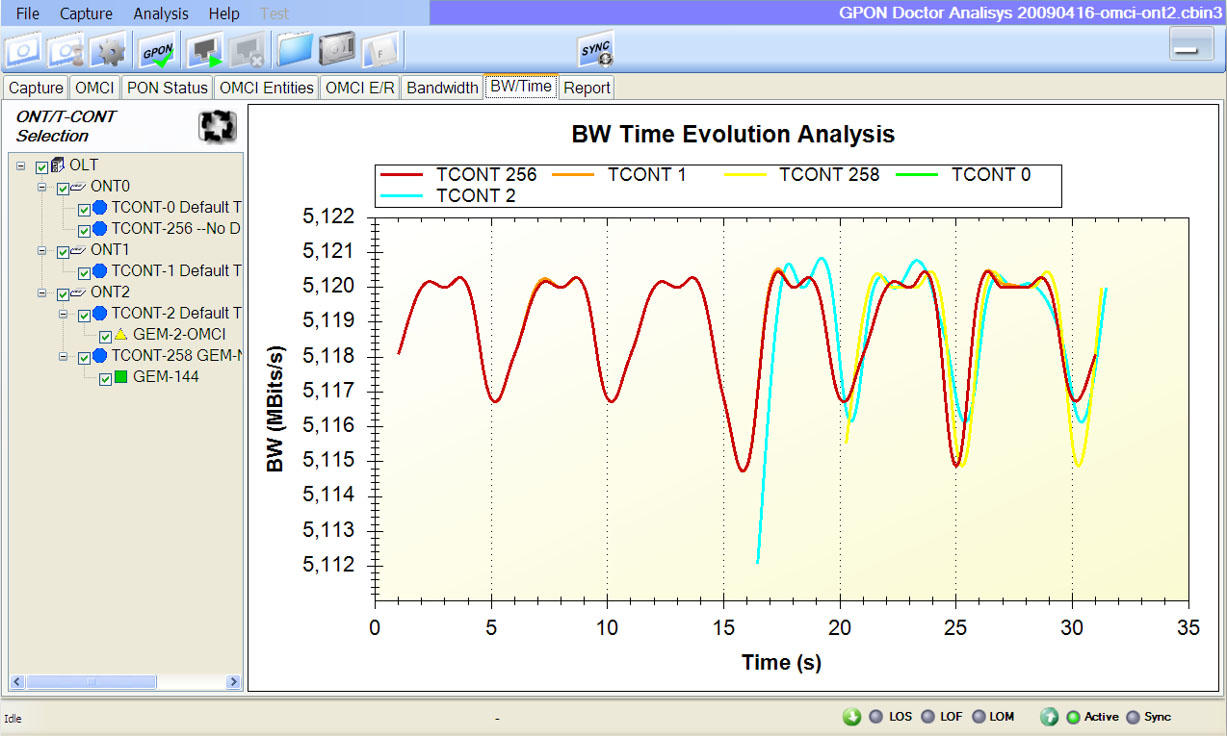The height and width of the screenshot is (736, 1227).
Task: Click the timed capture hourglass icon
Action: (66, 49)
